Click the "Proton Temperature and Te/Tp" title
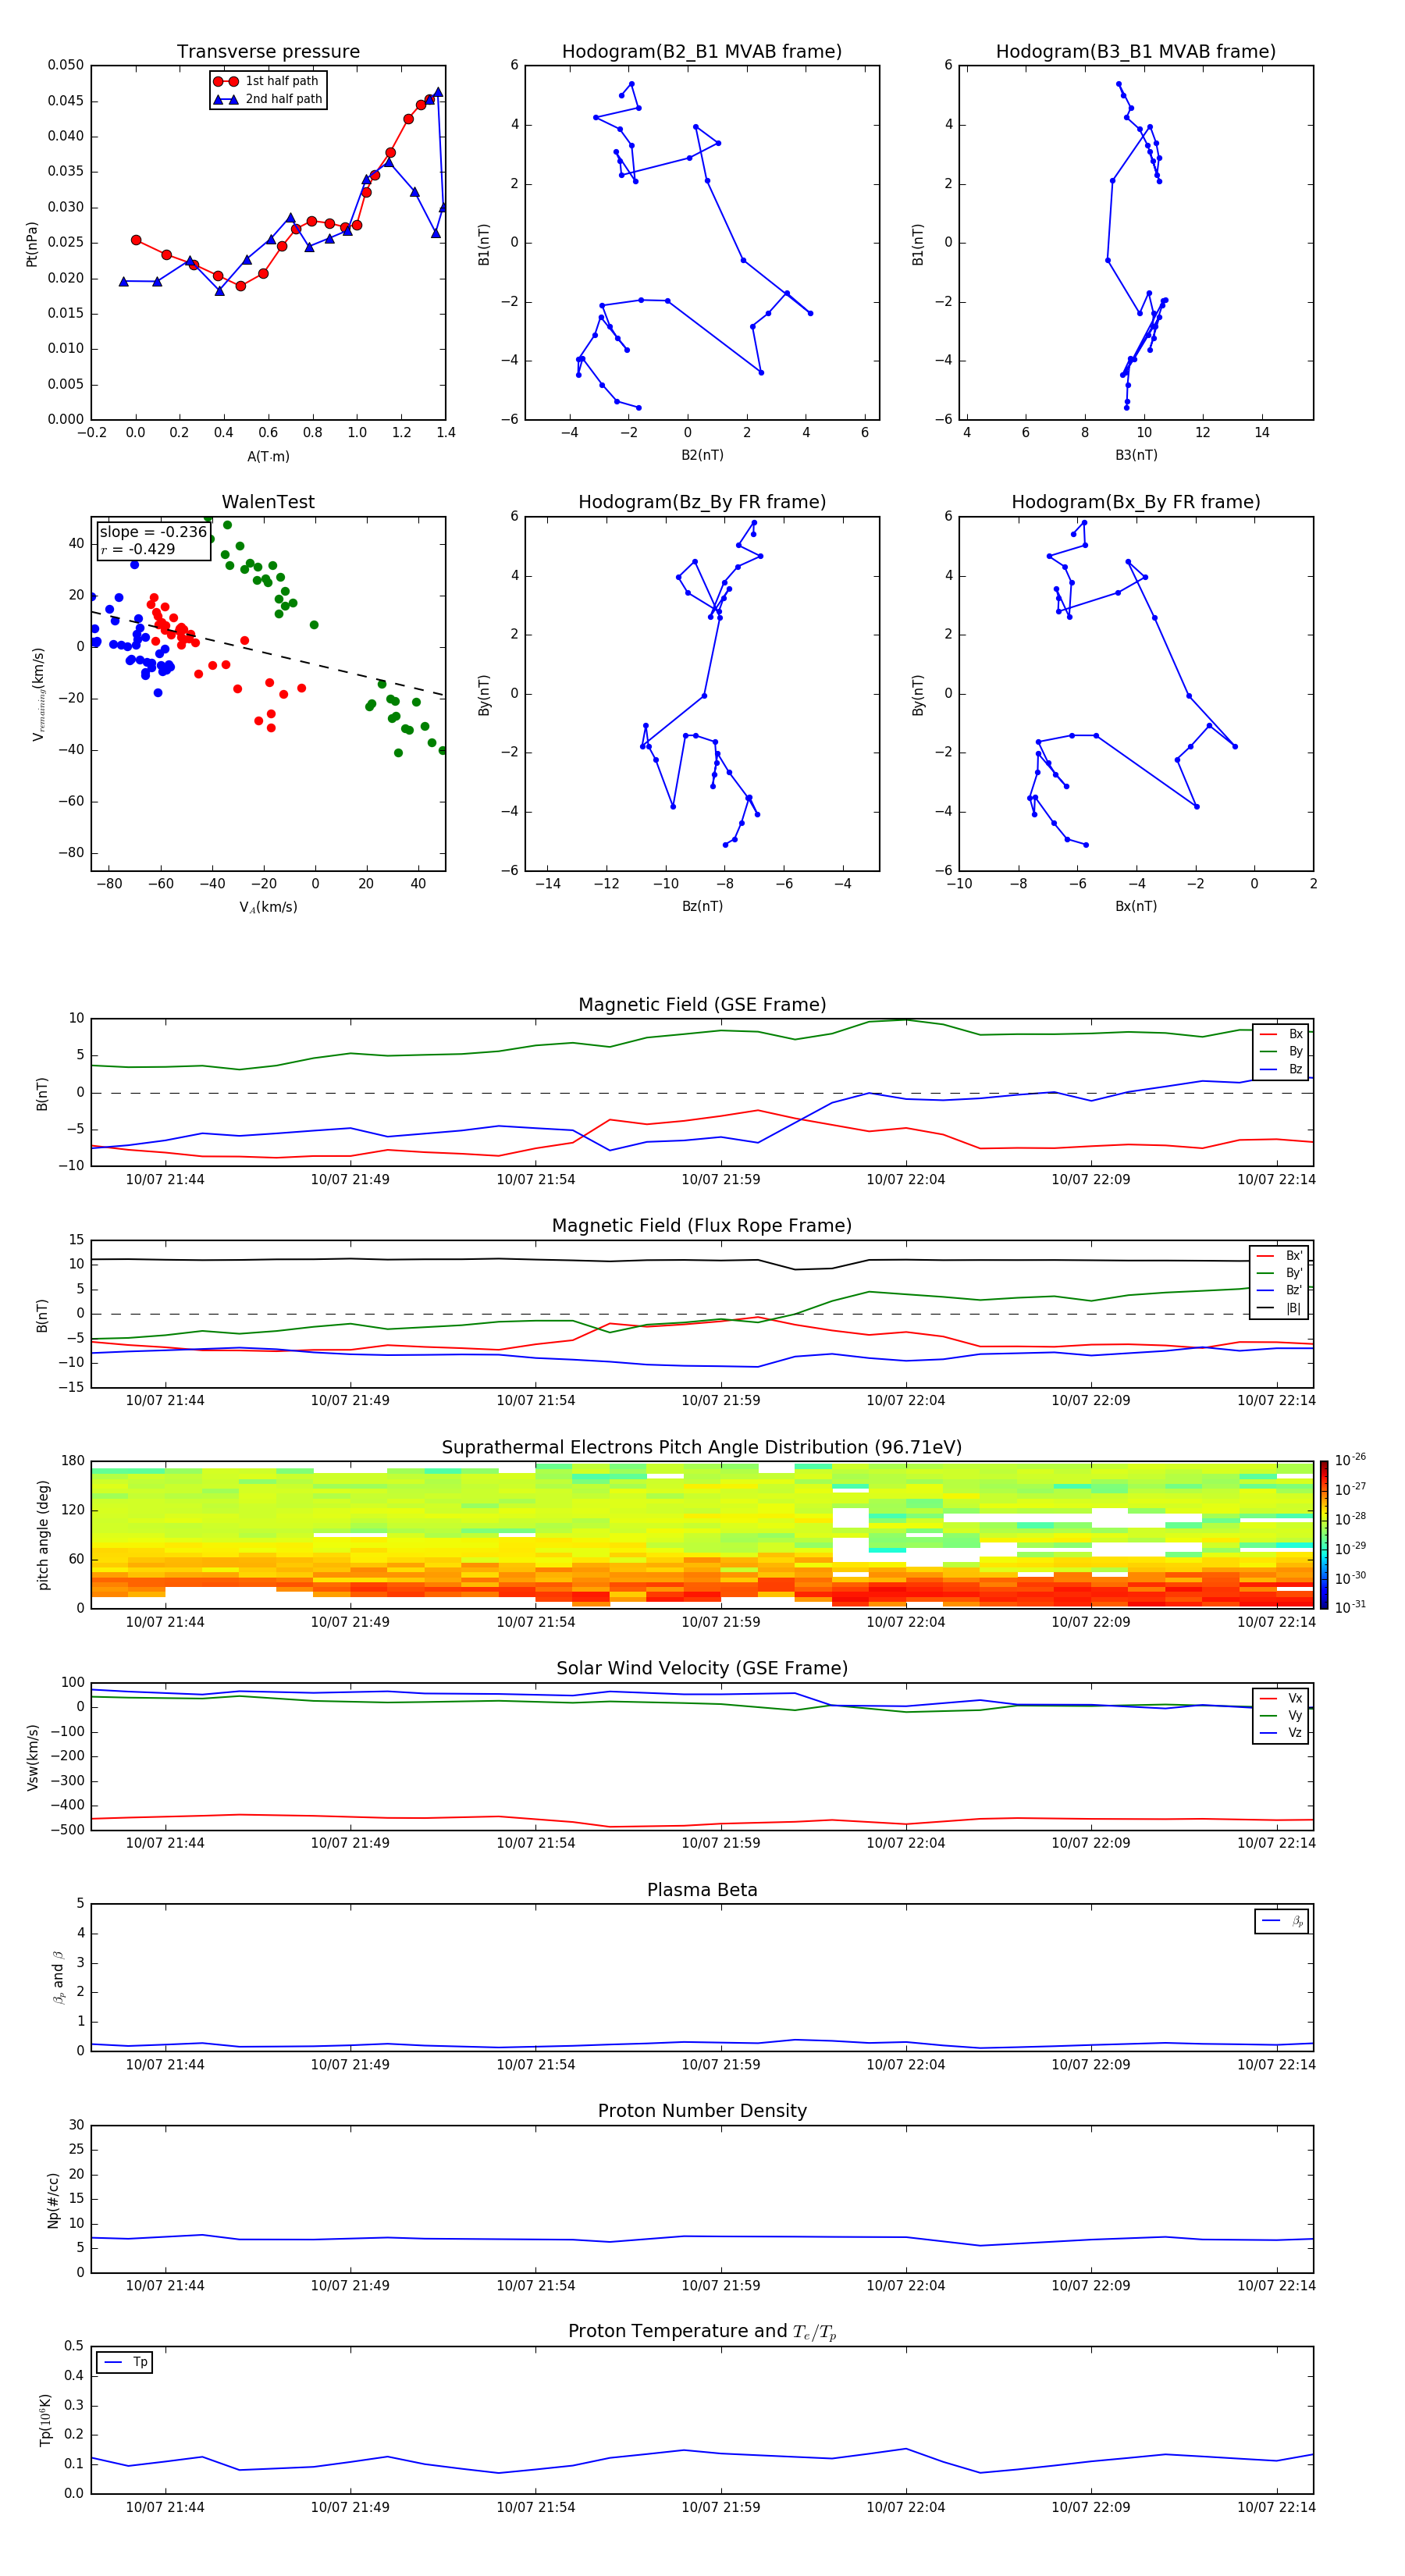The height and width of the screenshot is (2576, 1405). point(702,2332)
